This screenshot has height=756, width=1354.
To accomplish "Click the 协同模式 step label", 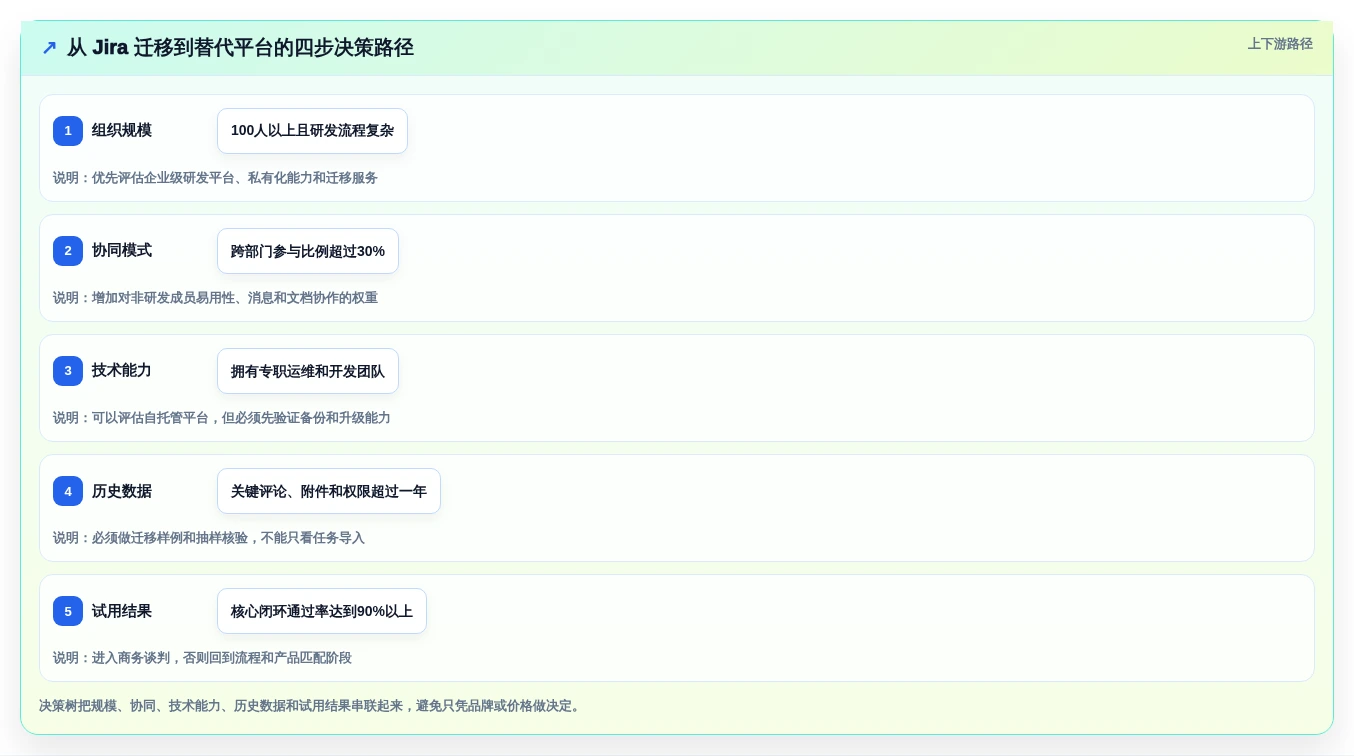I will pyautogui.click(x=122, y=250).
